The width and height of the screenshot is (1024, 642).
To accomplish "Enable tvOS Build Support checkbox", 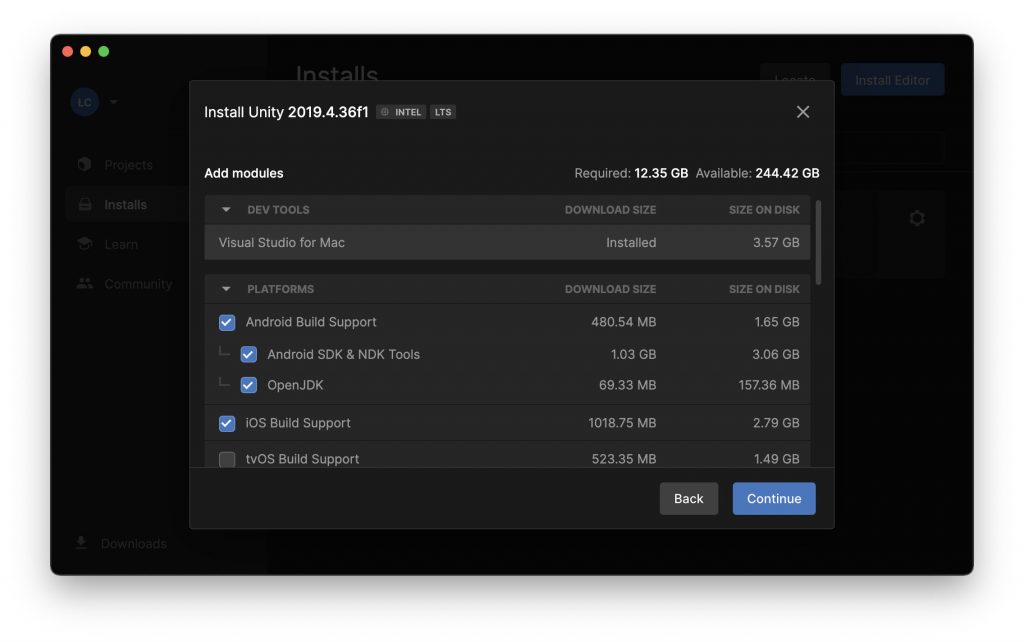I will 227,459.
